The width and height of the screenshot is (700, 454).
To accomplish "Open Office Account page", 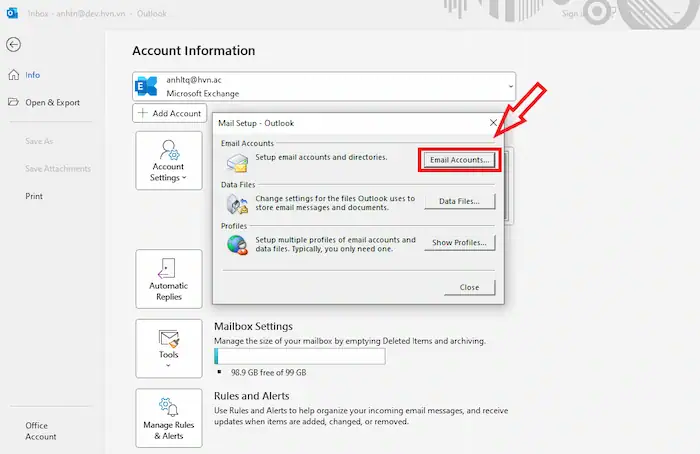I will 41,431.
